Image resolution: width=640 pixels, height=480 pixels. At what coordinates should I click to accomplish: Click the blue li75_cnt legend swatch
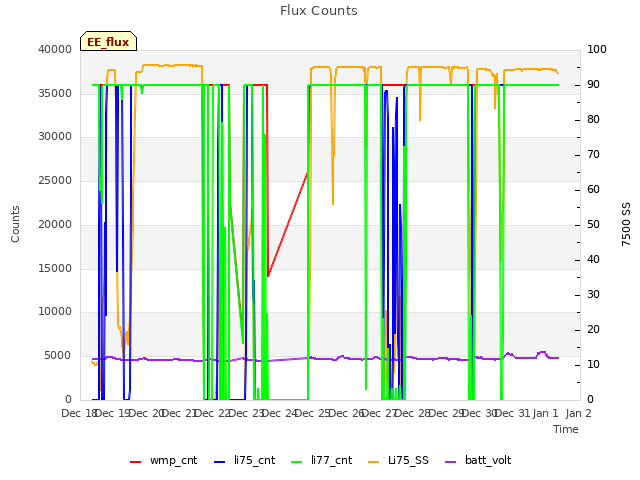coord(220,461)
